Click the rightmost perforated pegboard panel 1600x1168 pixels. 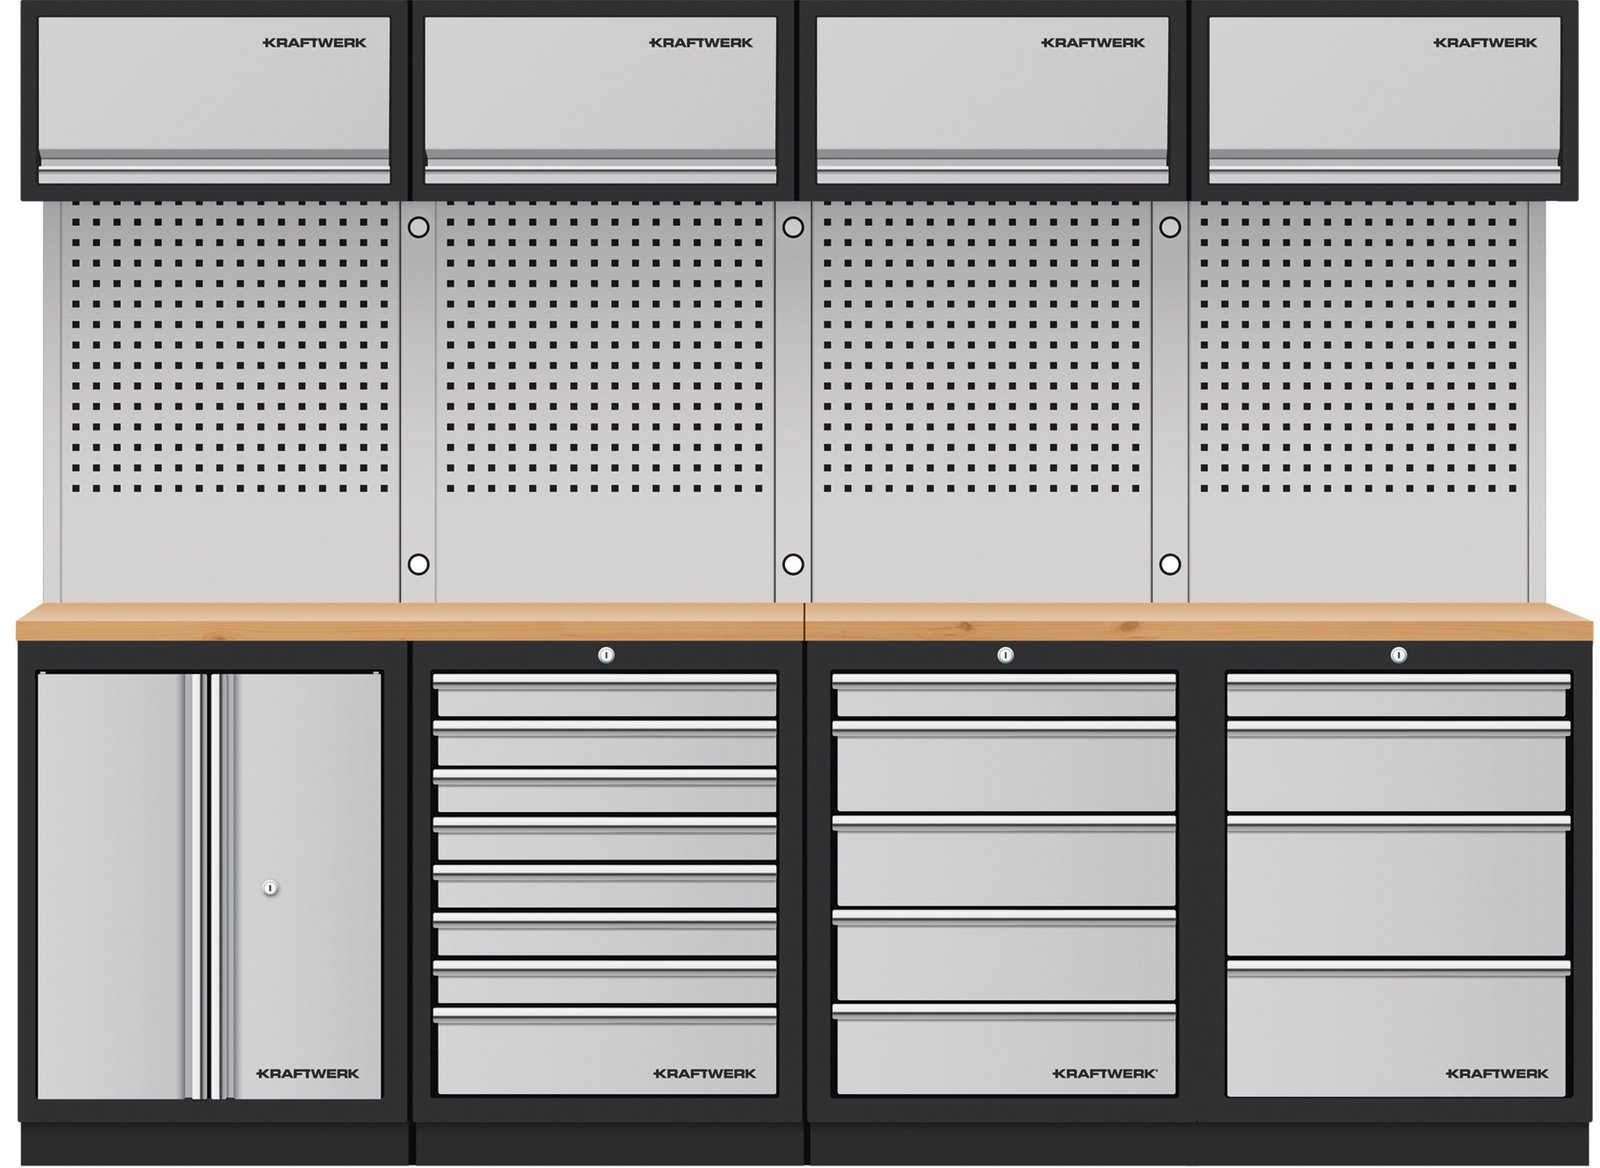[x=1365, y=400]
